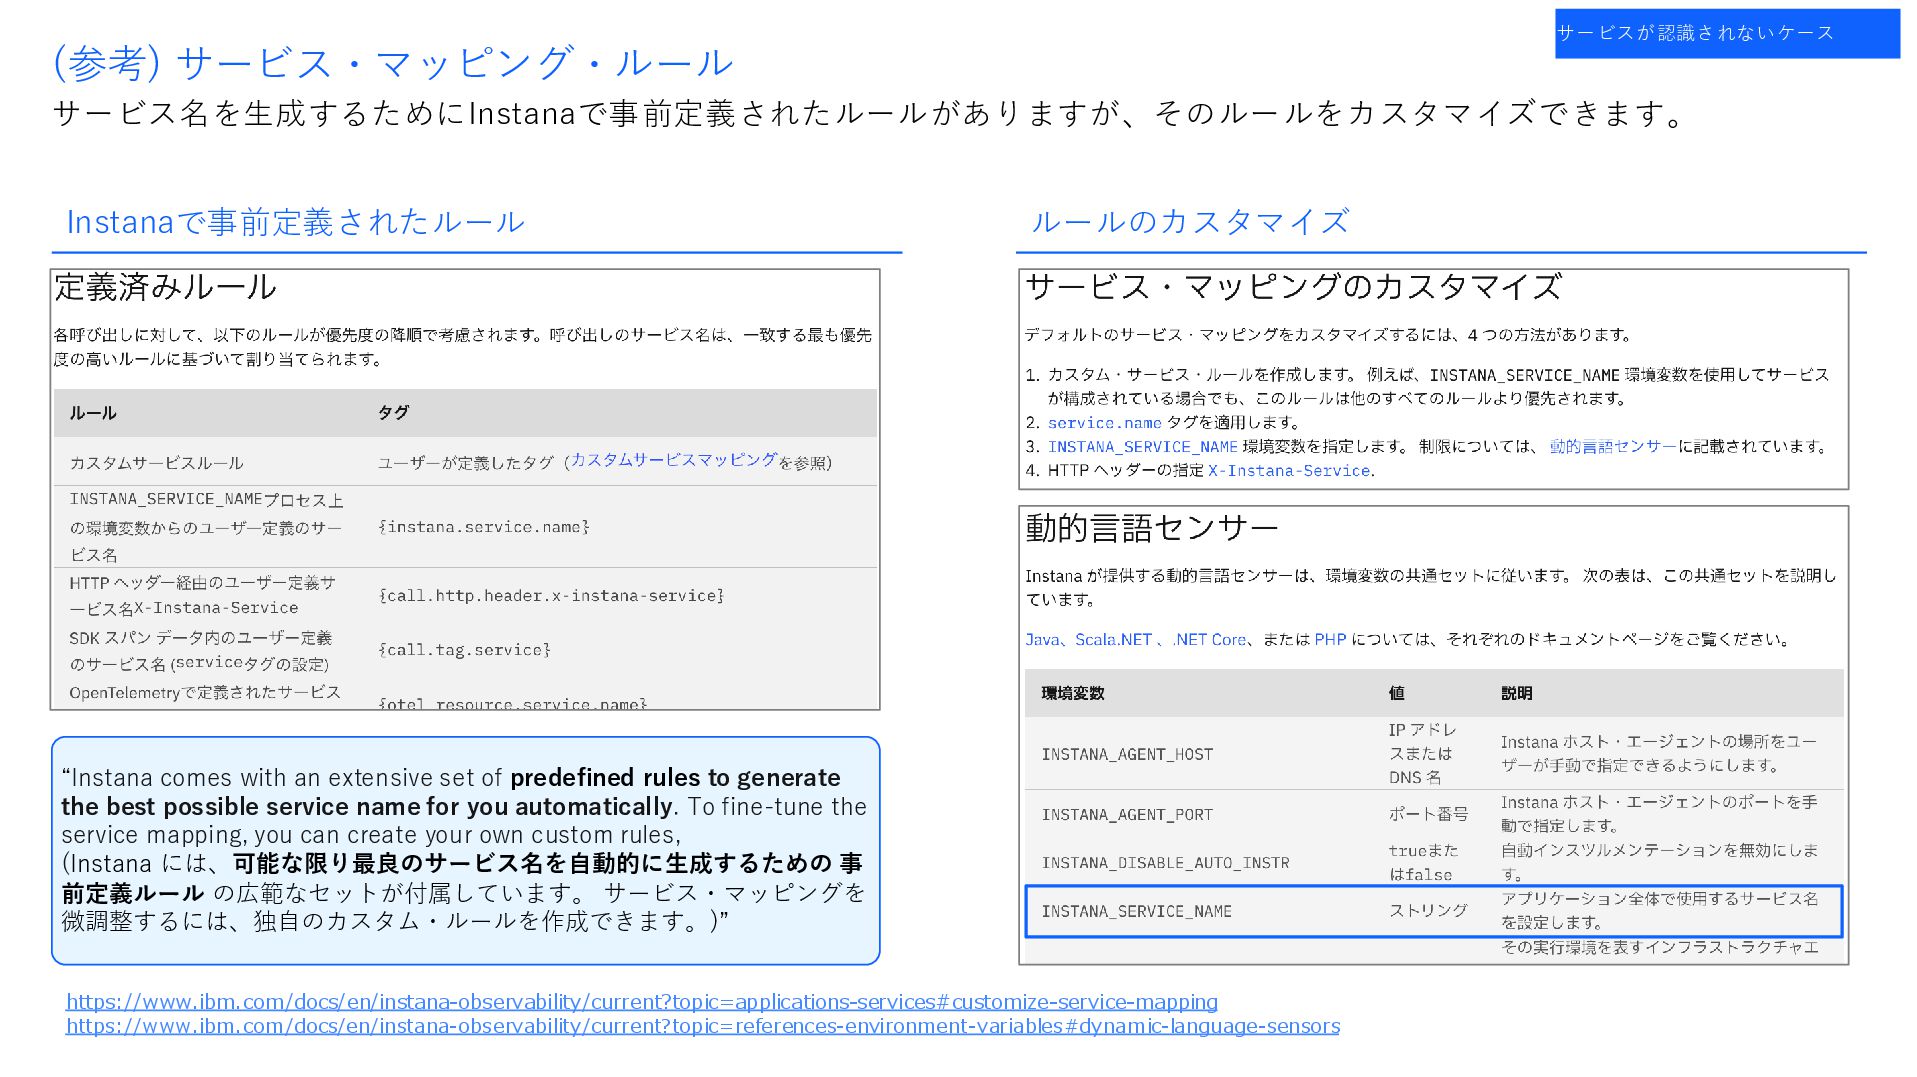The height and width of the screenshot is (1077, 1917).
Task: Select the INSTANA_SERVICE_NAME table cell
Action: coord(1136,911)
